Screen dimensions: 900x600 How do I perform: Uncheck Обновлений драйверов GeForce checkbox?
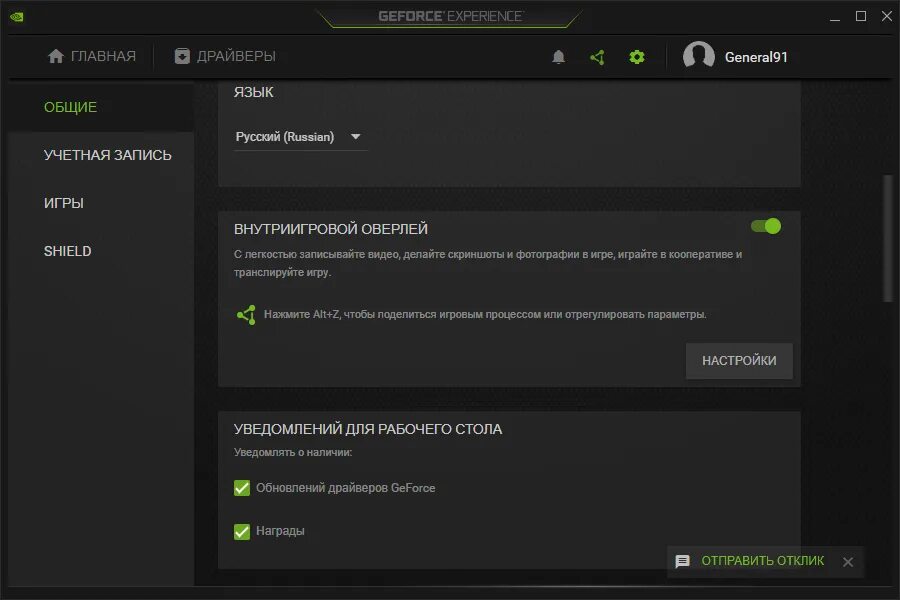pyautogui.click(x=242, y=488)
